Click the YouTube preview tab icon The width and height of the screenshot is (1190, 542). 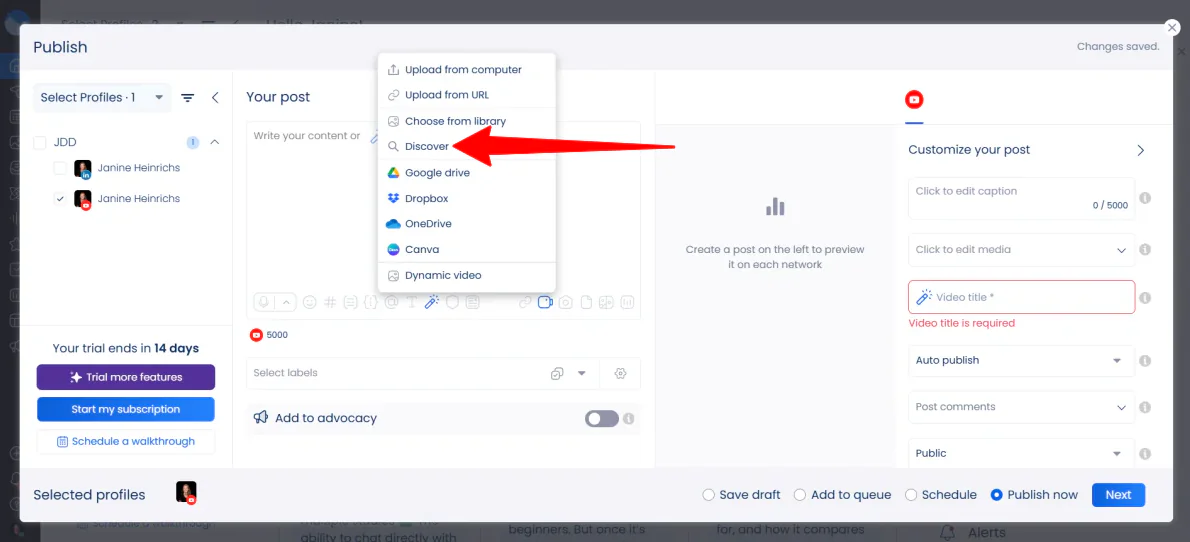click(915, 99)
